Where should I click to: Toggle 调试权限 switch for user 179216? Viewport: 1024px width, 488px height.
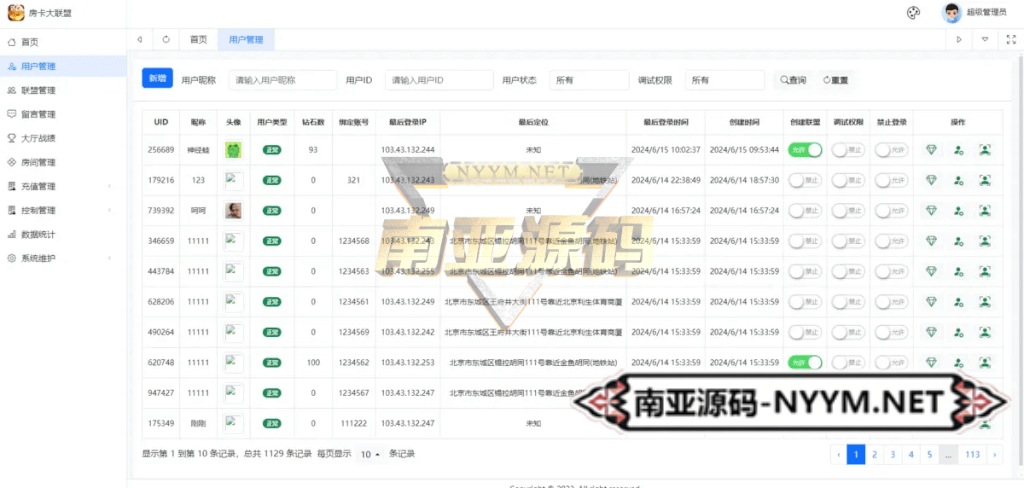848,181
